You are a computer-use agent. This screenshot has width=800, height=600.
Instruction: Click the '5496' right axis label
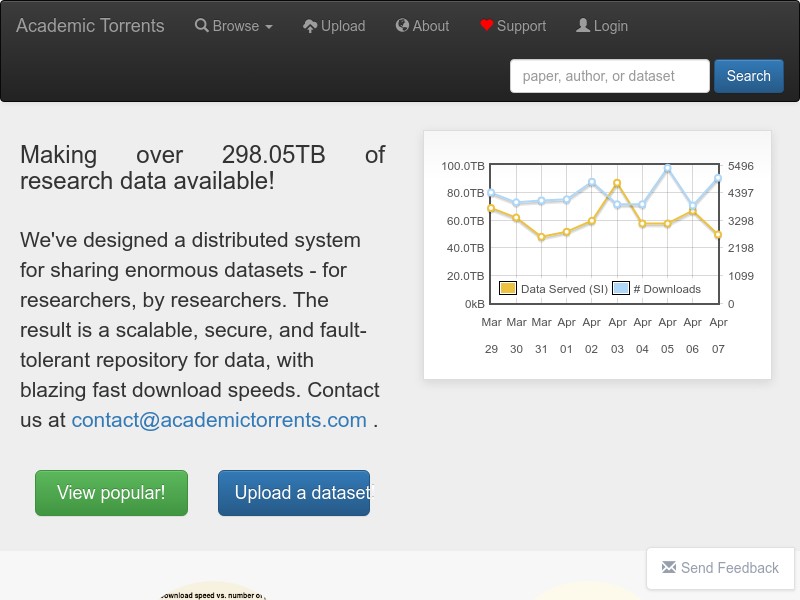point(741,166)
